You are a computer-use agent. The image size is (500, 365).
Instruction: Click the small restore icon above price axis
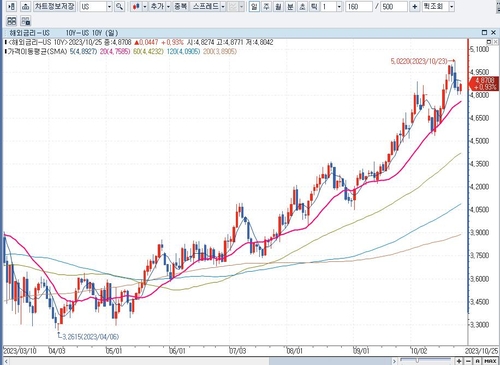(x=489, y=42)
